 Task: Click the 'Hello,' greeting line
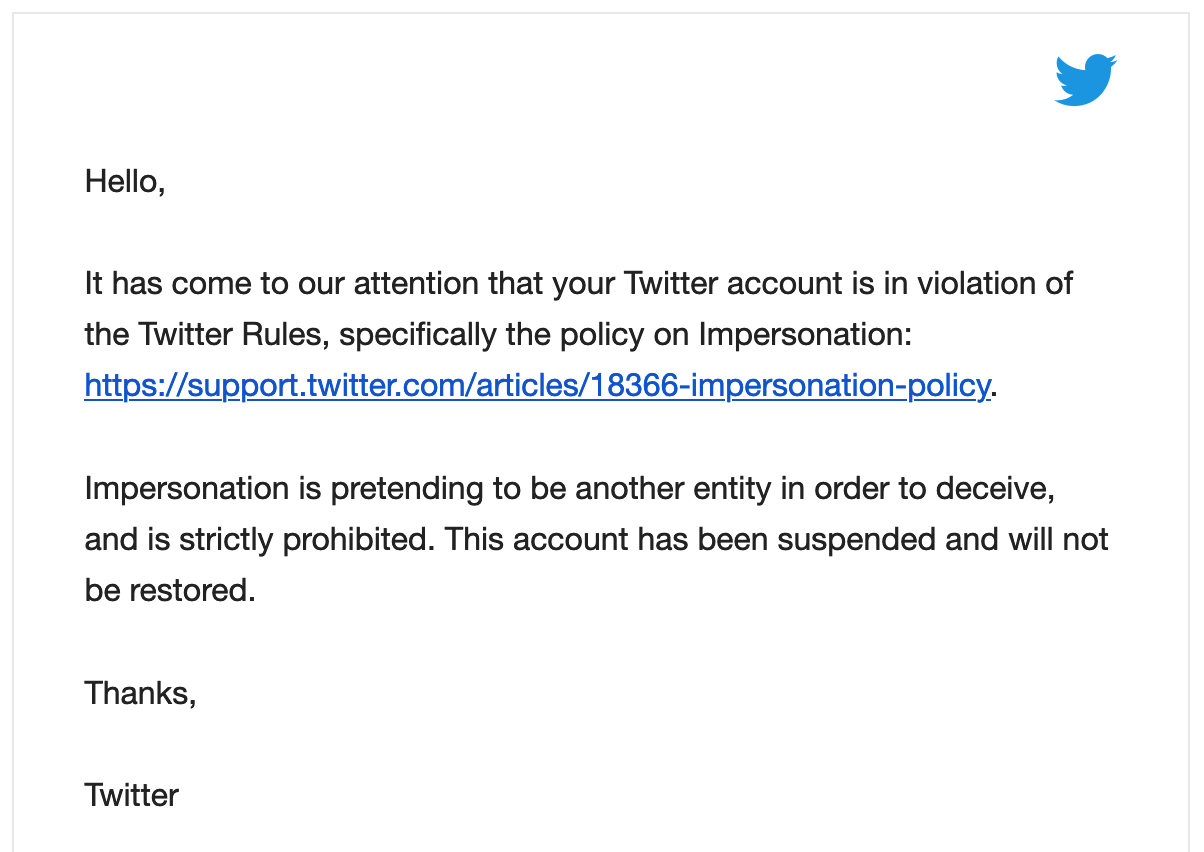(125, 181)
